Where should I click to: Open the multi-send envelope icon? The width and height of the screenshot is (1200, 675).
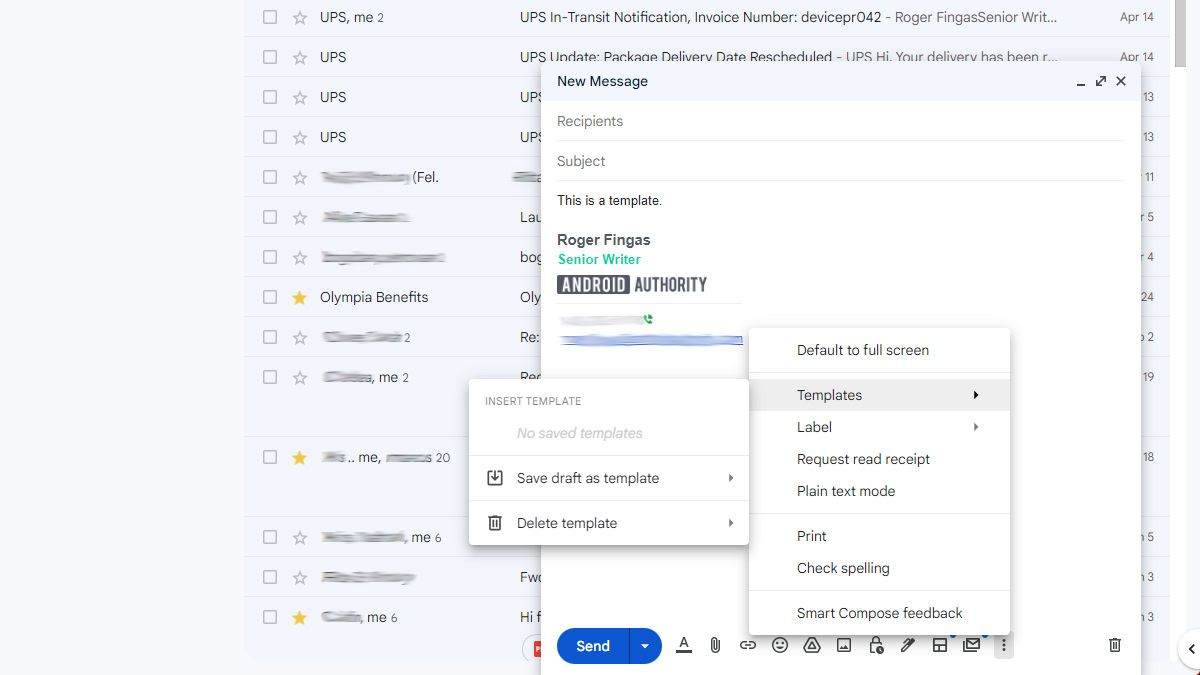click(971, 645)
